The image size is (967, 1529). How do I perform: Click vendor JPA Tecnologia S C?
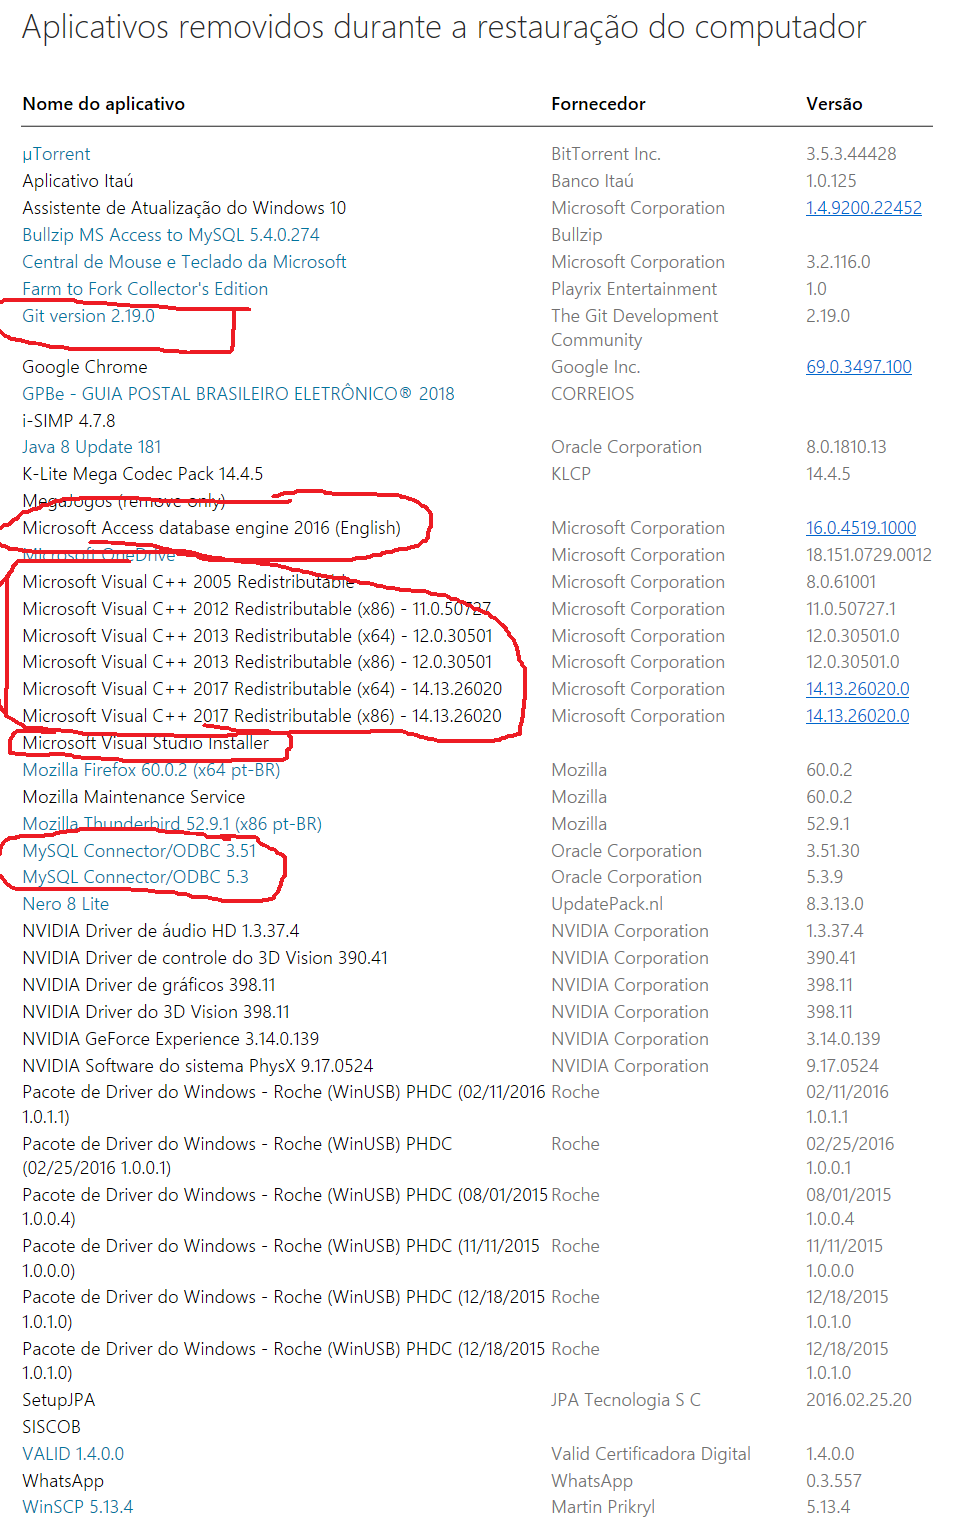[x=626, y=1400]
